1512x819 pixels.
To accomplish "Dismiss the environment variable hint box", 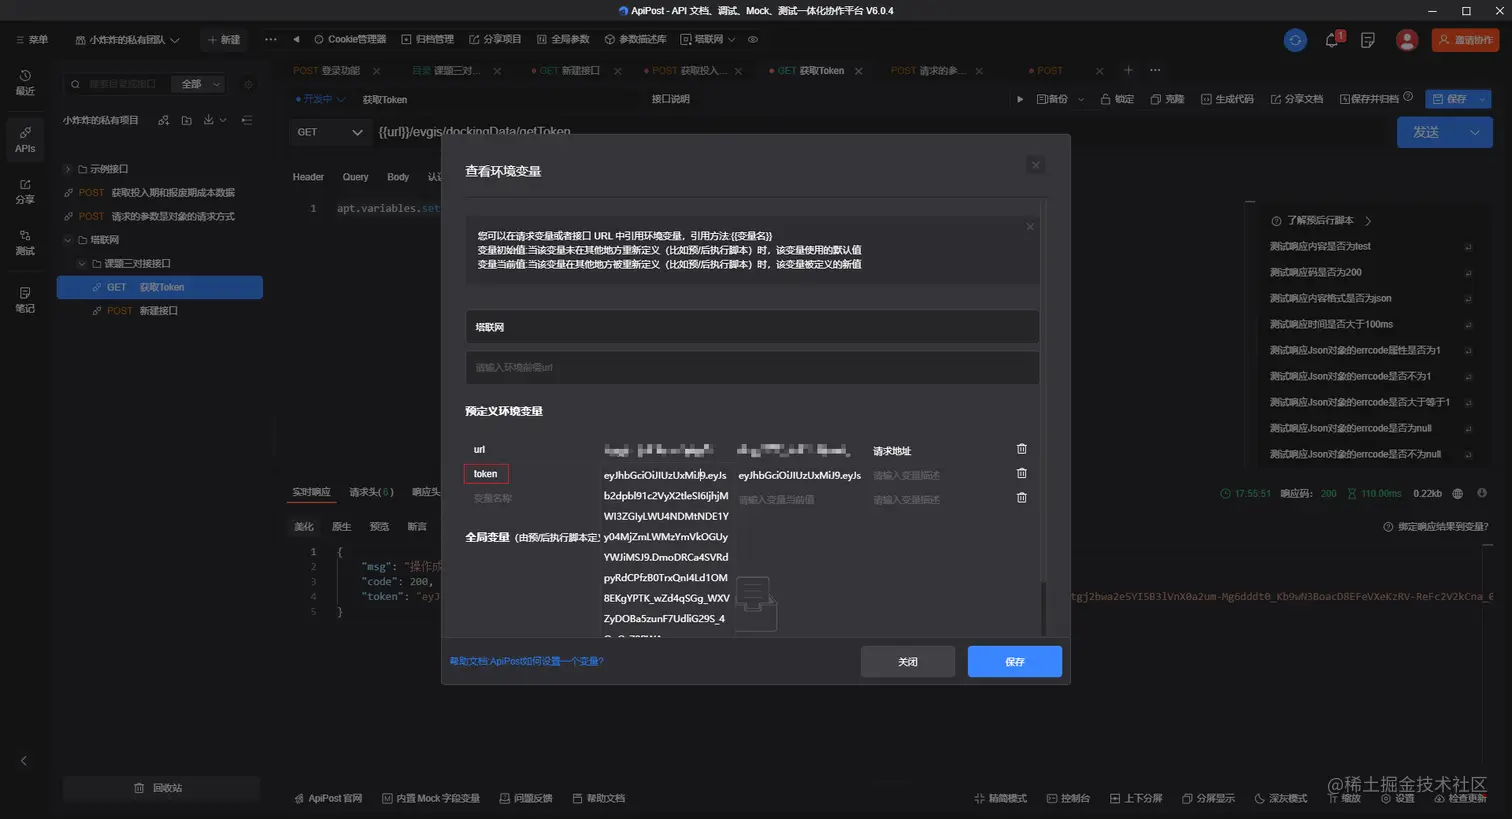I will coord(1030,227).
